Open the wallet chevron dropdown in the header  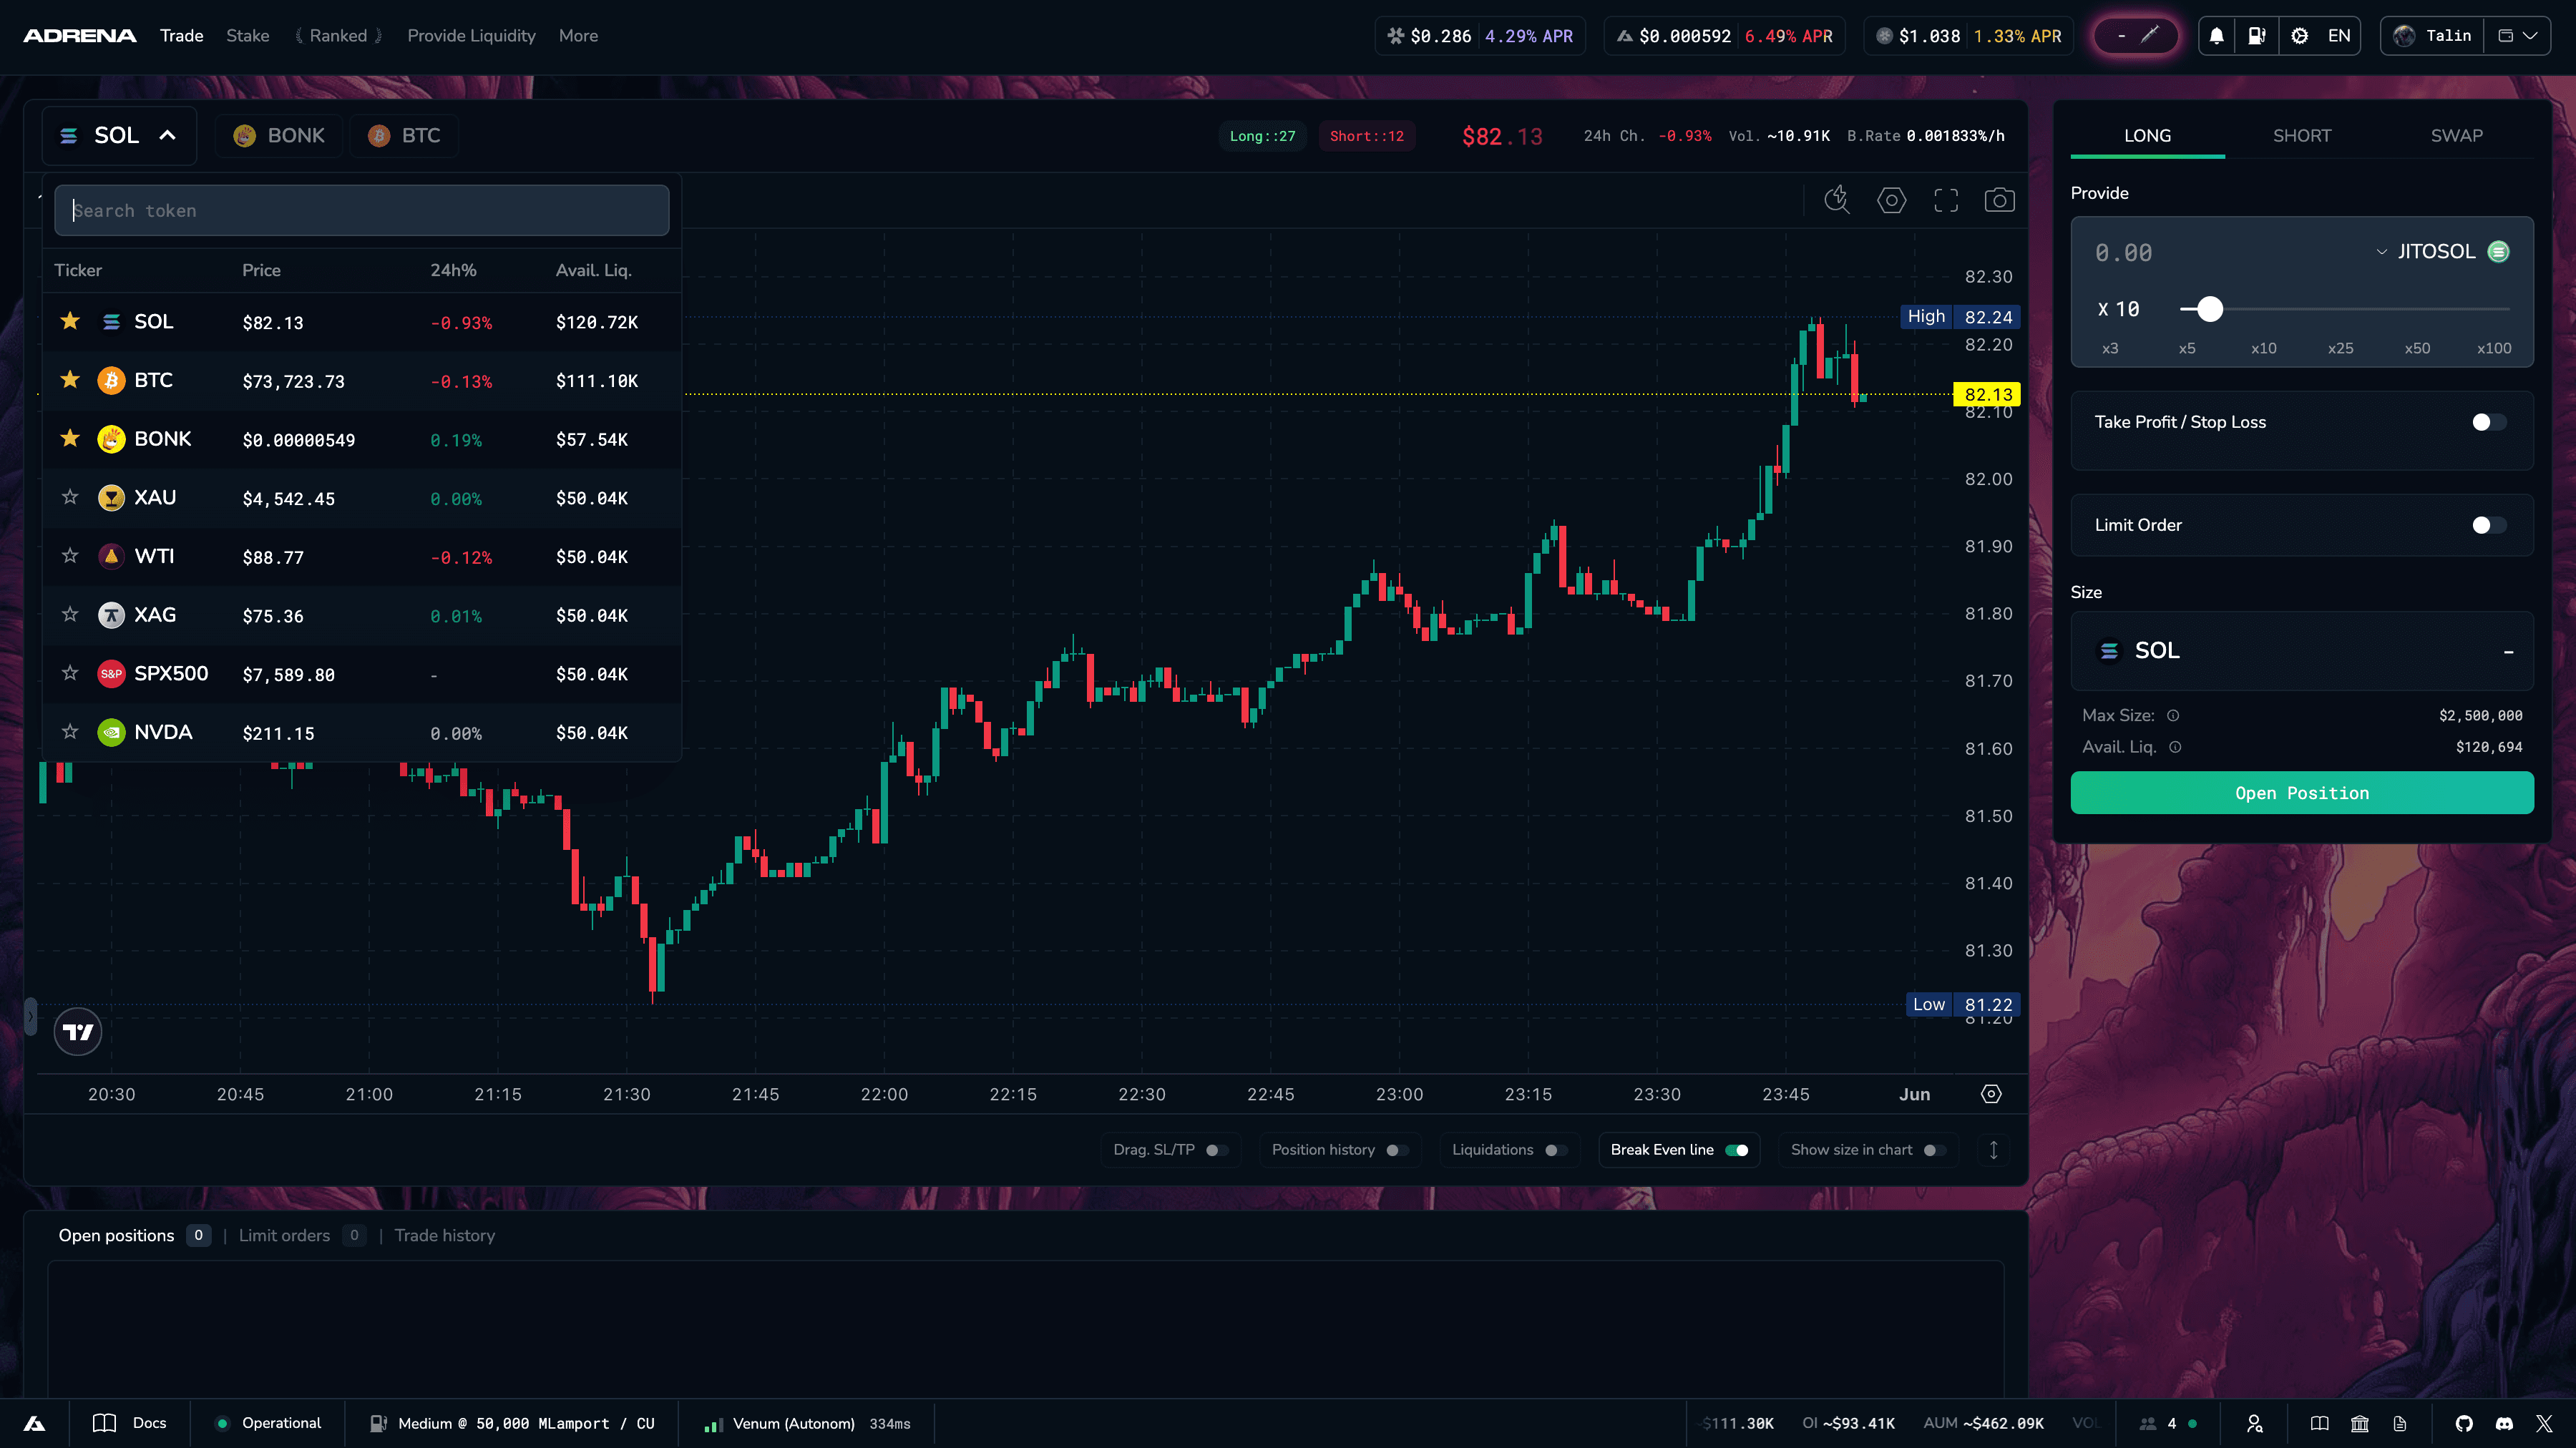click(x=2518, y=36)
